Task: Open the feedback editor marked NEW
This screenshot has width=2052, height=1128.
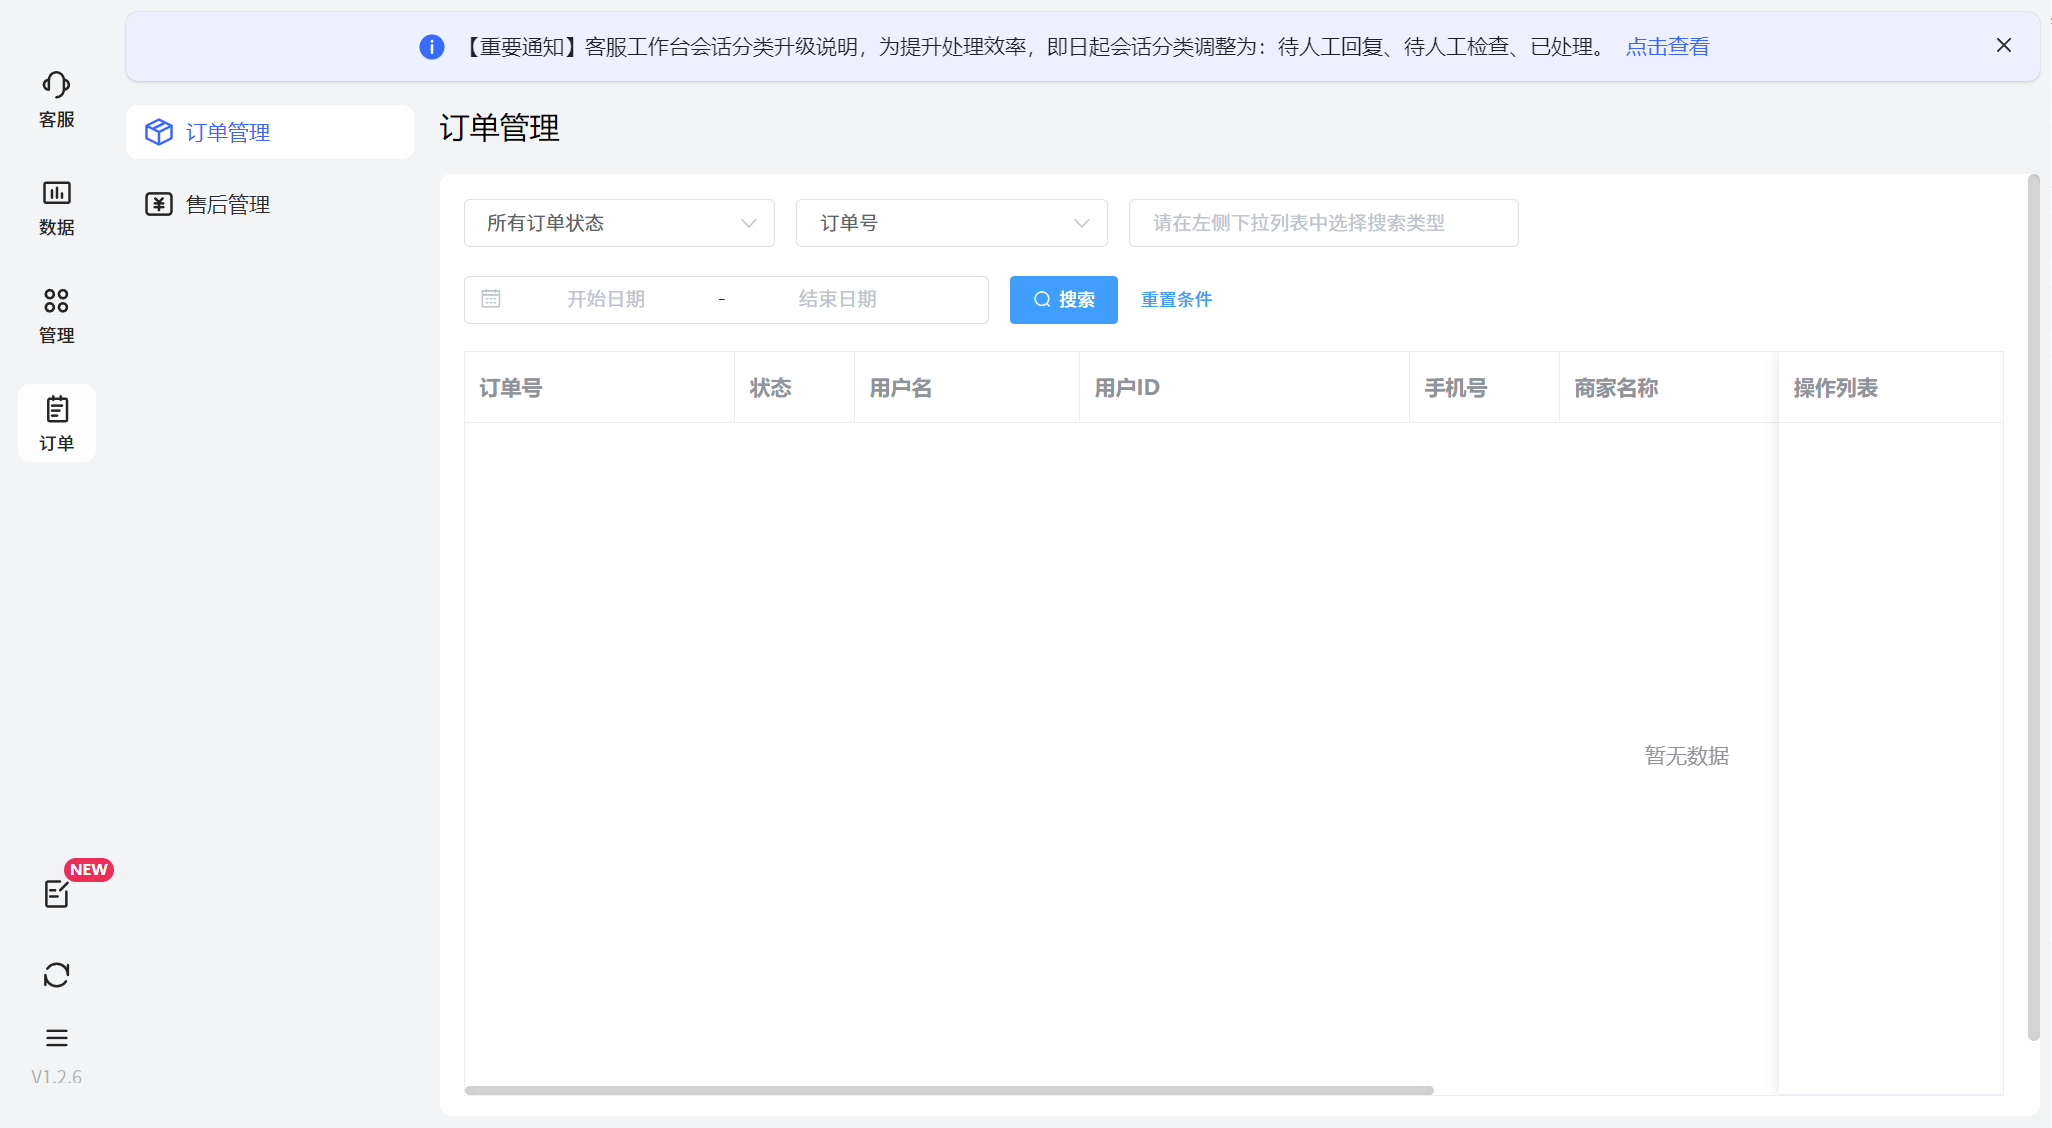Action: (x=57, y=893)
